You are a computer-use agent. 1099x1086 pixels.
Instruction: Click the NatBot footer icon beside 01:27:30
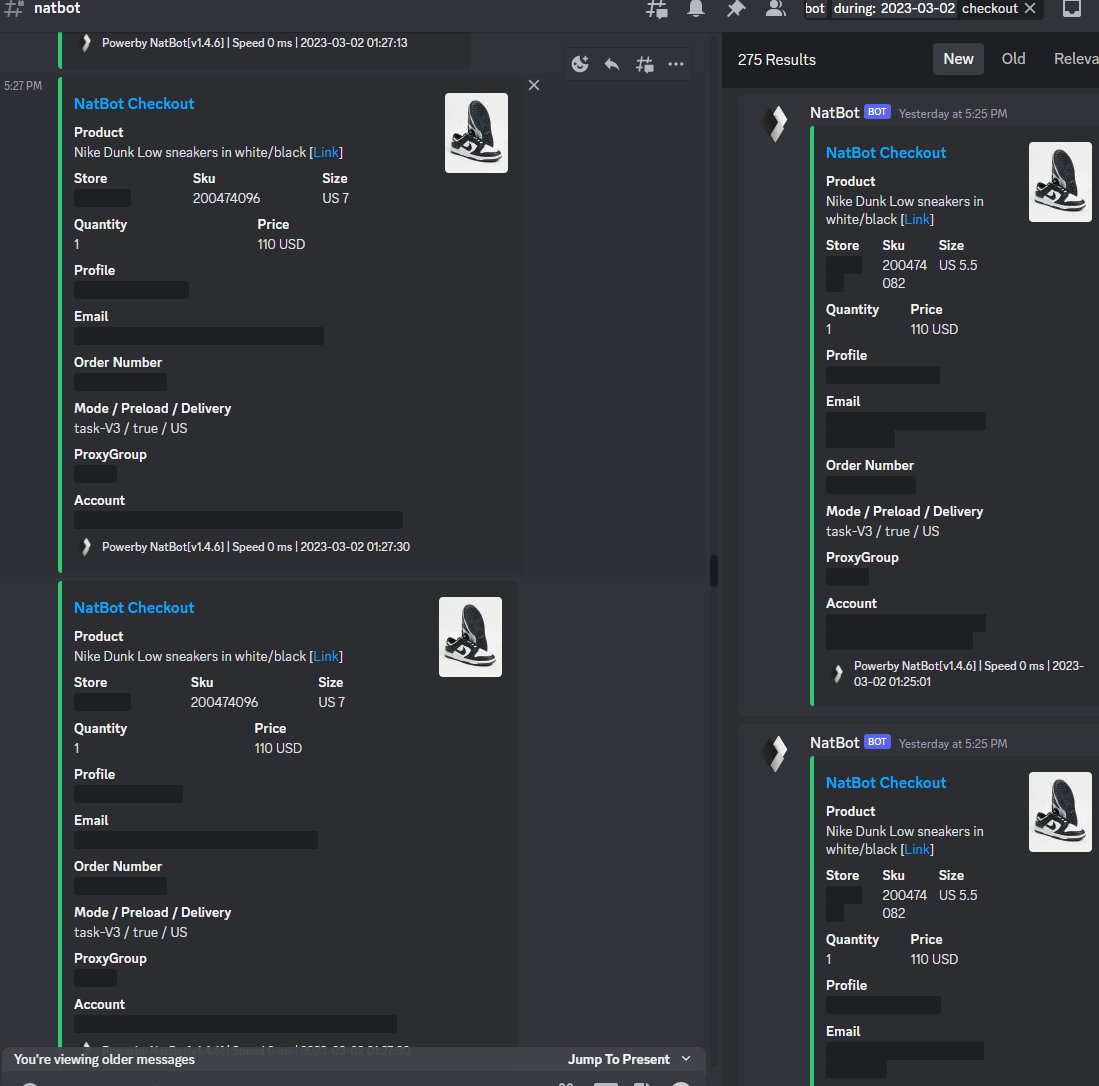(86, 547)
